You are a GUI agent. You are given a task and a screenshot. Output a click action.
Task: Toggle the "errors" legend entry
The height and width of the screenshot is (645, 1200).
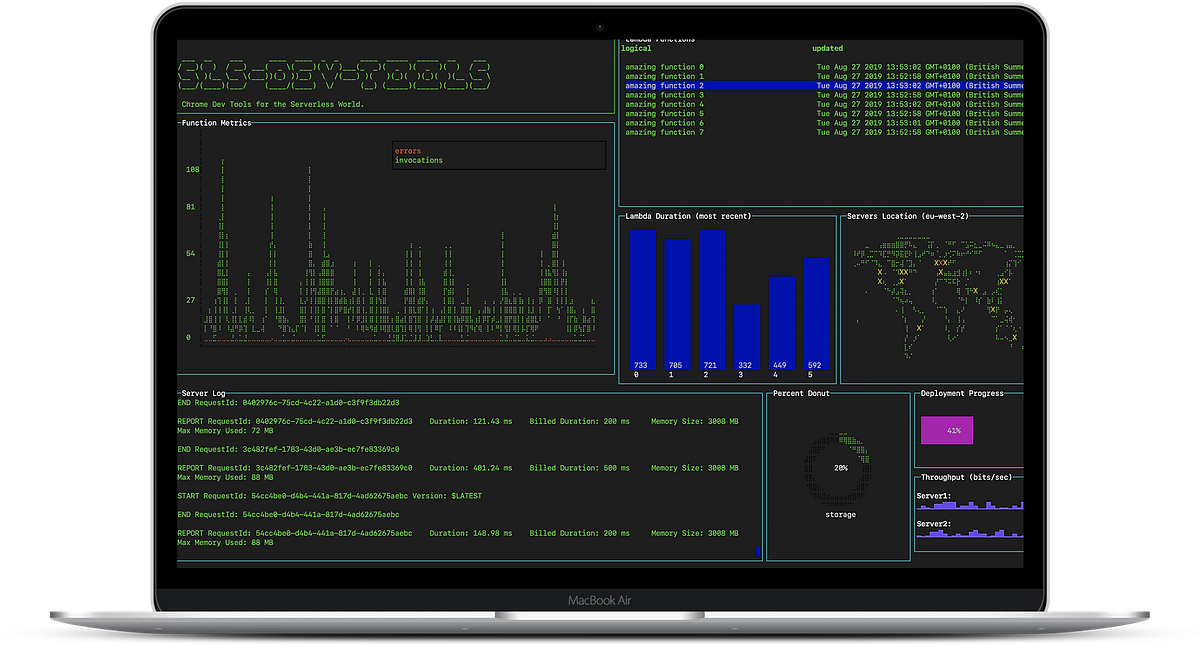point(409,150)
